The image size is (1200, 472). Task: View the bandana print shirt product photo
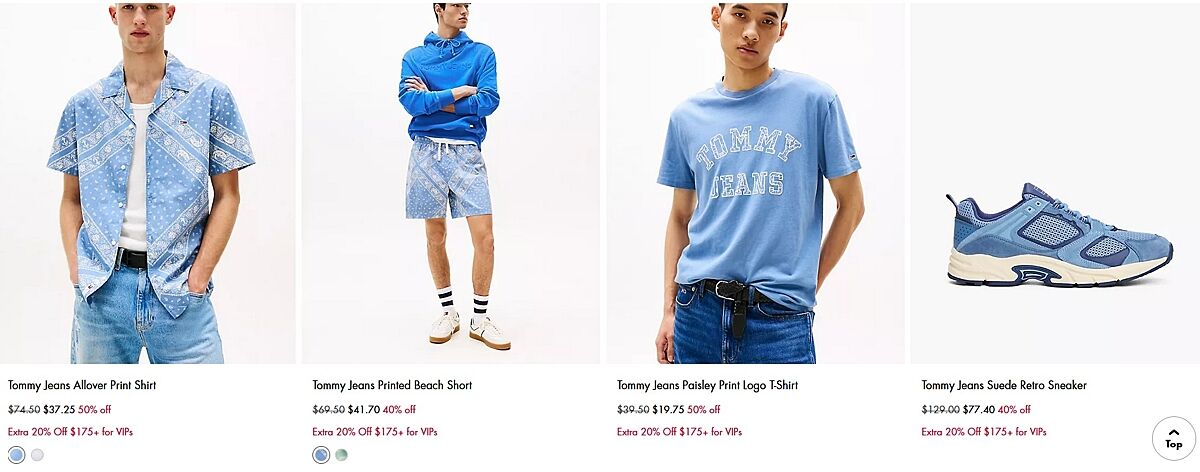148,182
